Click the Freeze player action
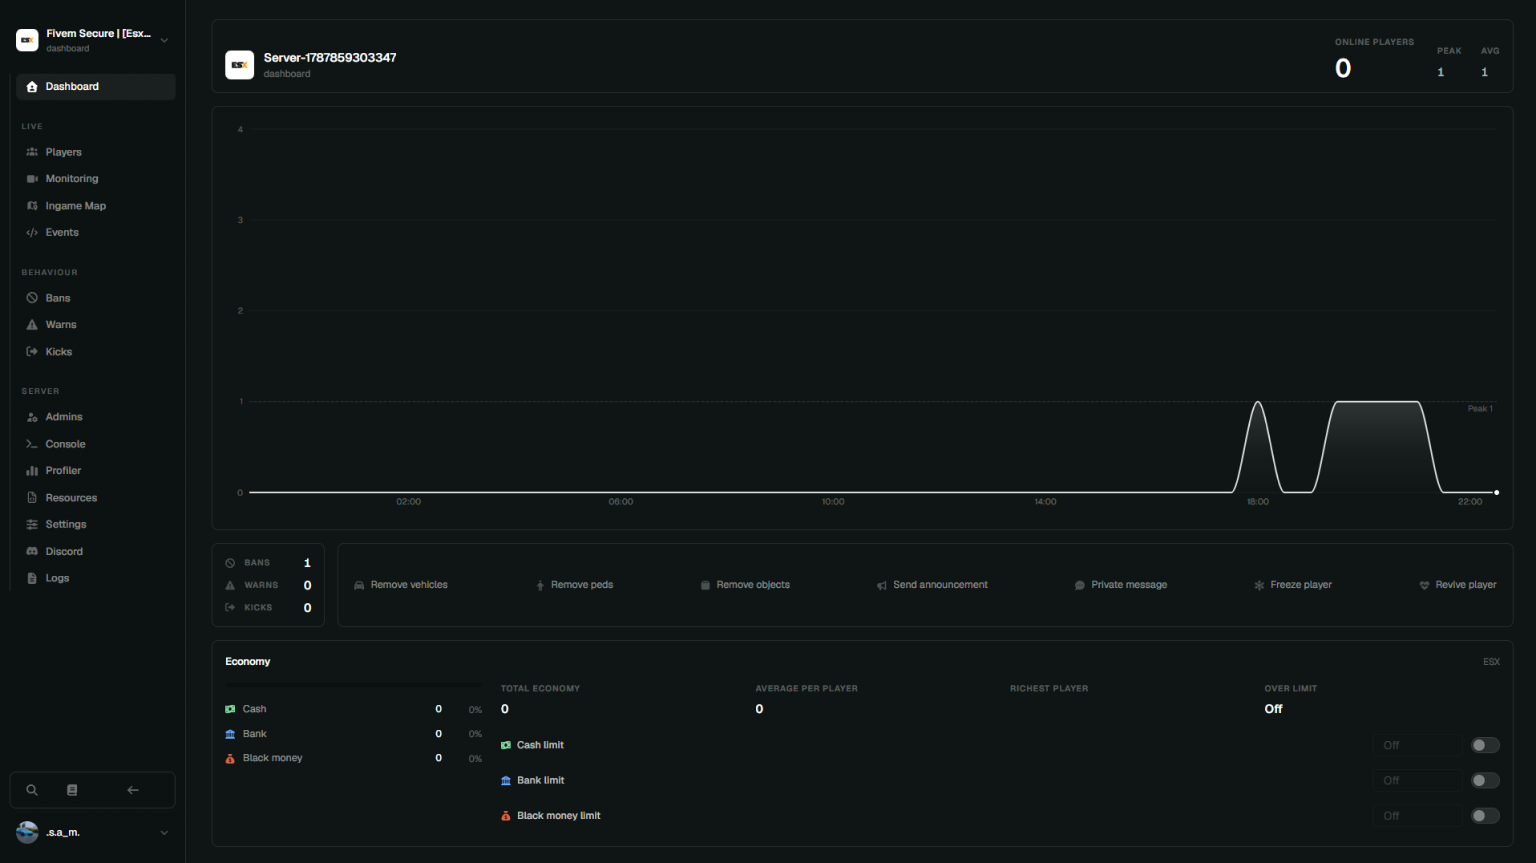1536x863 pixels. 1293,585
